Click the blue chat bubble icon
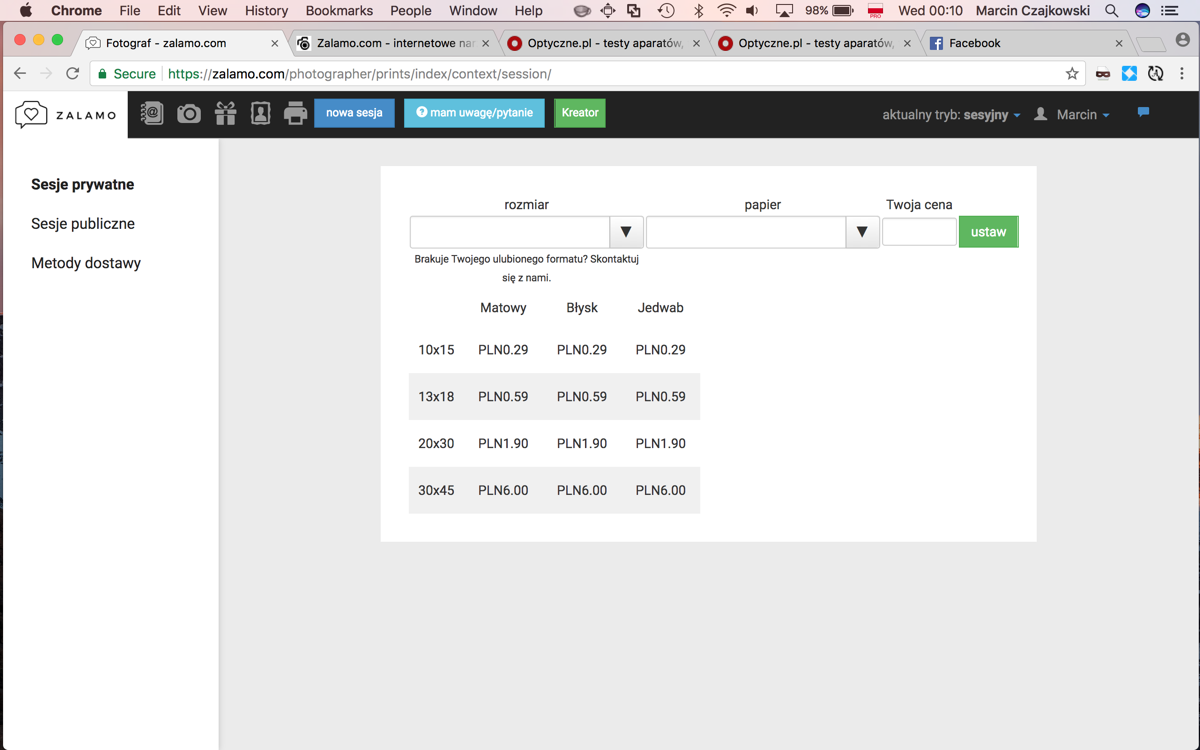 (x=1143, y=112)
